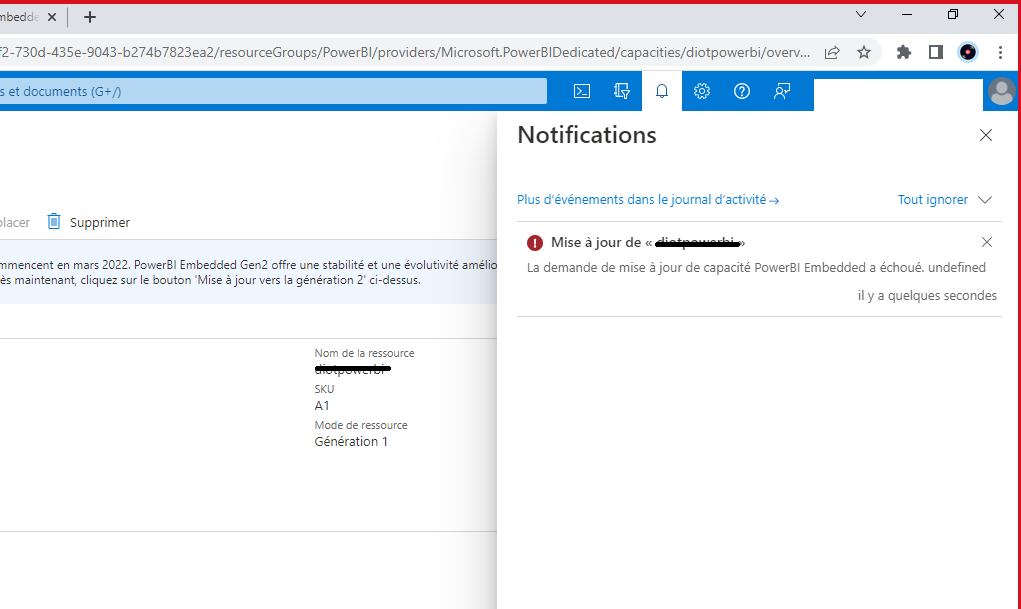1021x609 pixels.
Task: Open the directories and subscriptions filter icon
Action: 622,91
